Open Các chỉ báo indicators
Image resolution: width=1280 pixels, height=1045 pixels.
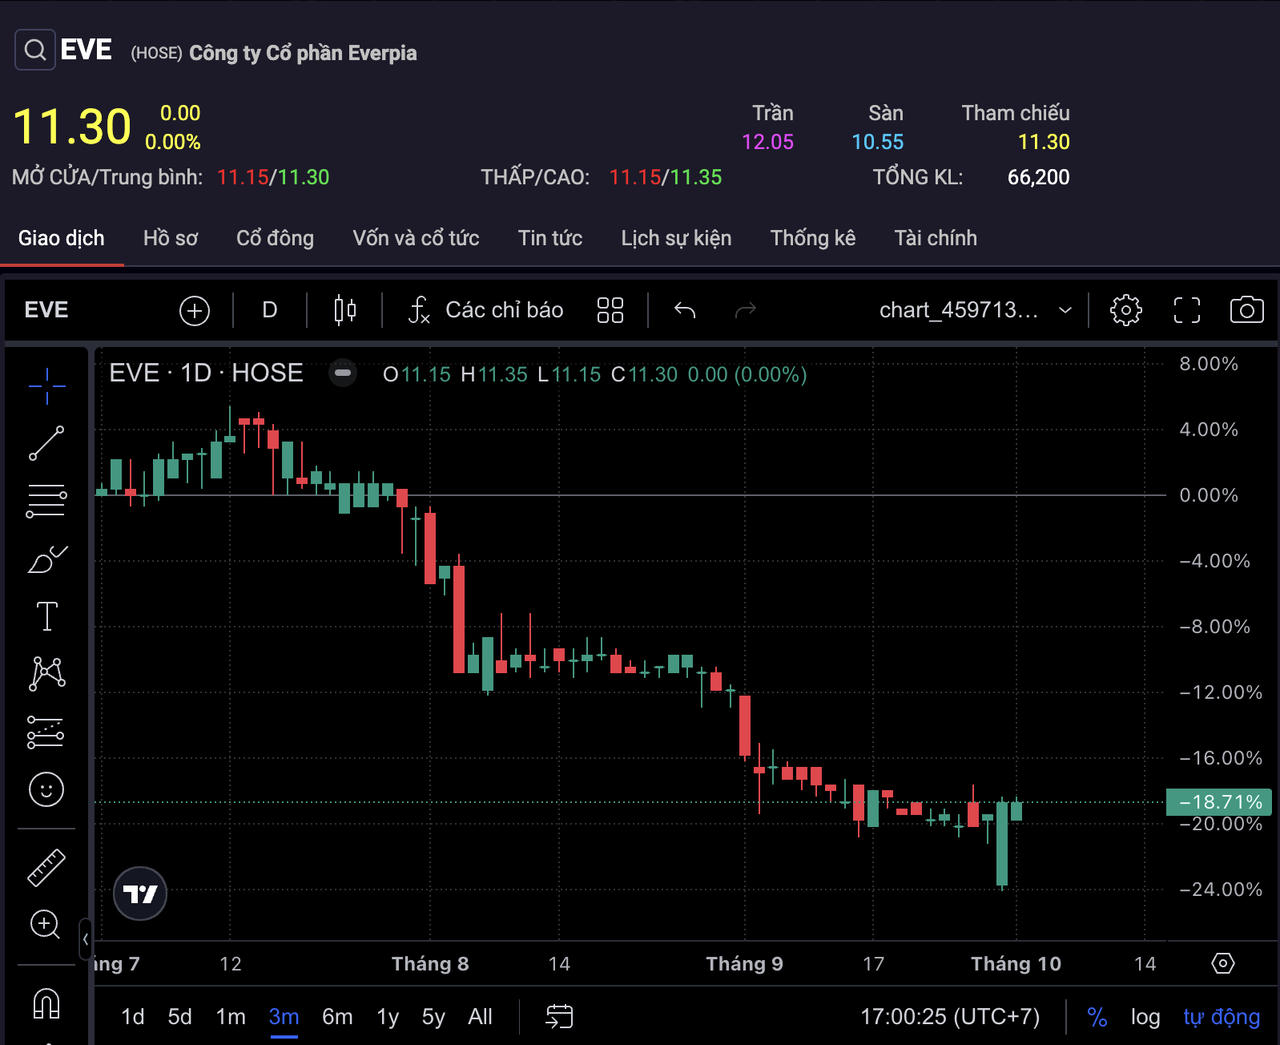coord(486,310)
